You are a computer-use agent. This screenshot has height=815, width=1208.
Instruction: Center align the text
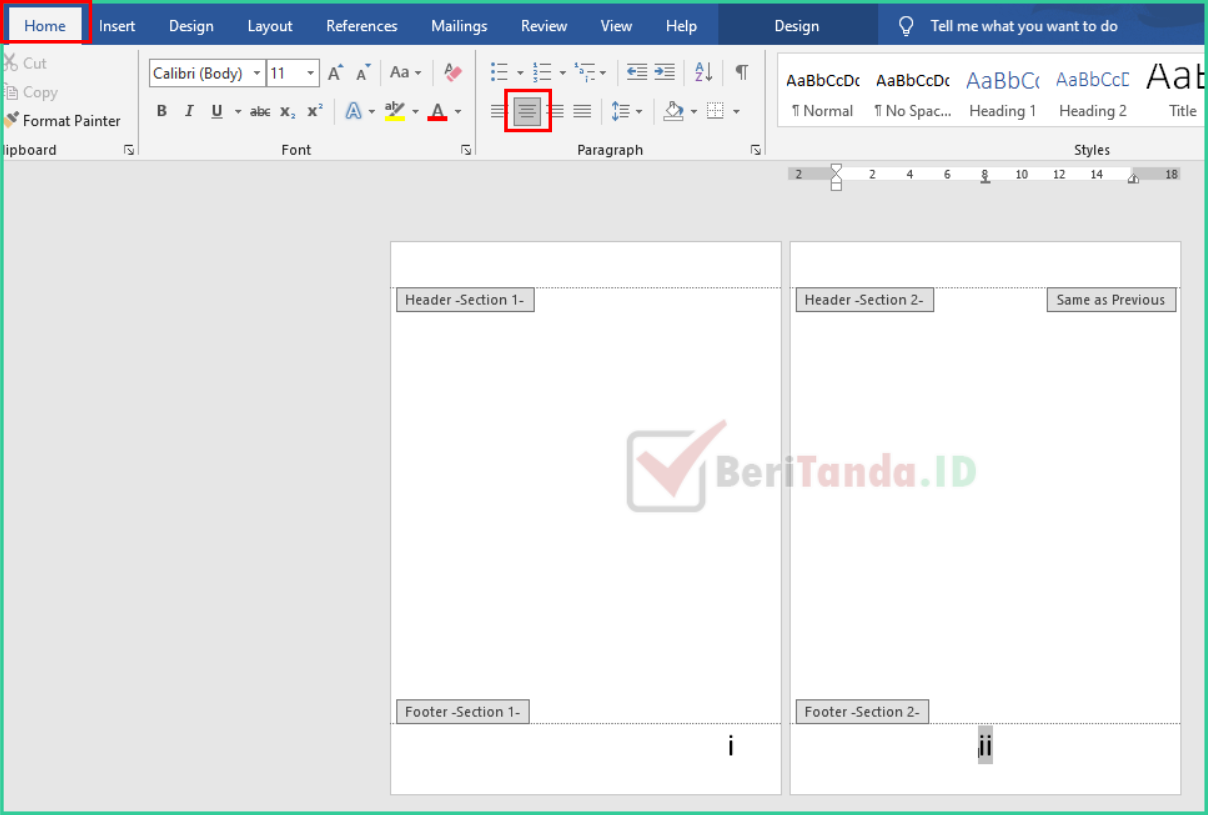527,111
